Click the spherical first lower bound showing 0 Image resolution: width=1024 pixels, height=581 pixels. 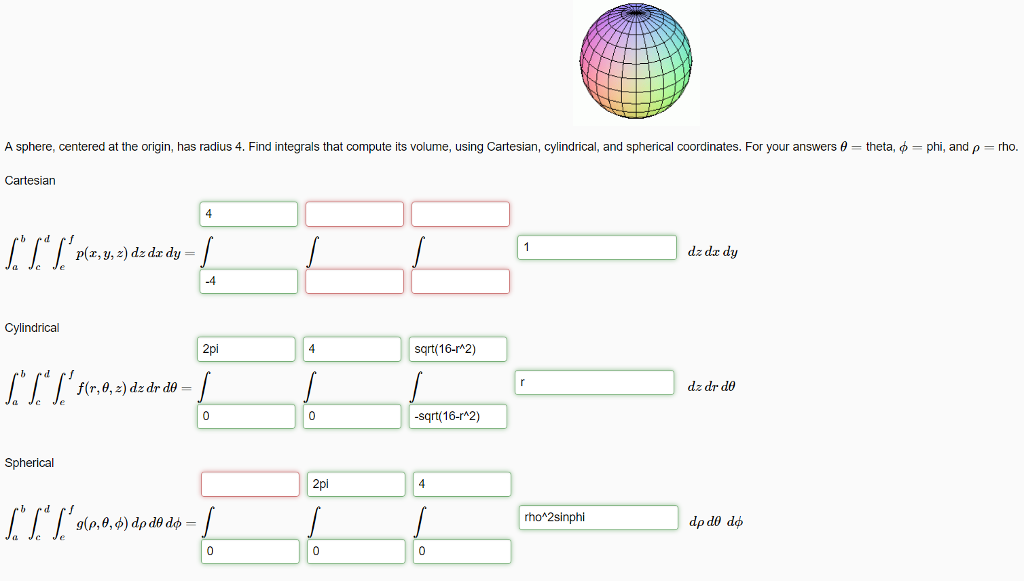[x=250, y=551]
